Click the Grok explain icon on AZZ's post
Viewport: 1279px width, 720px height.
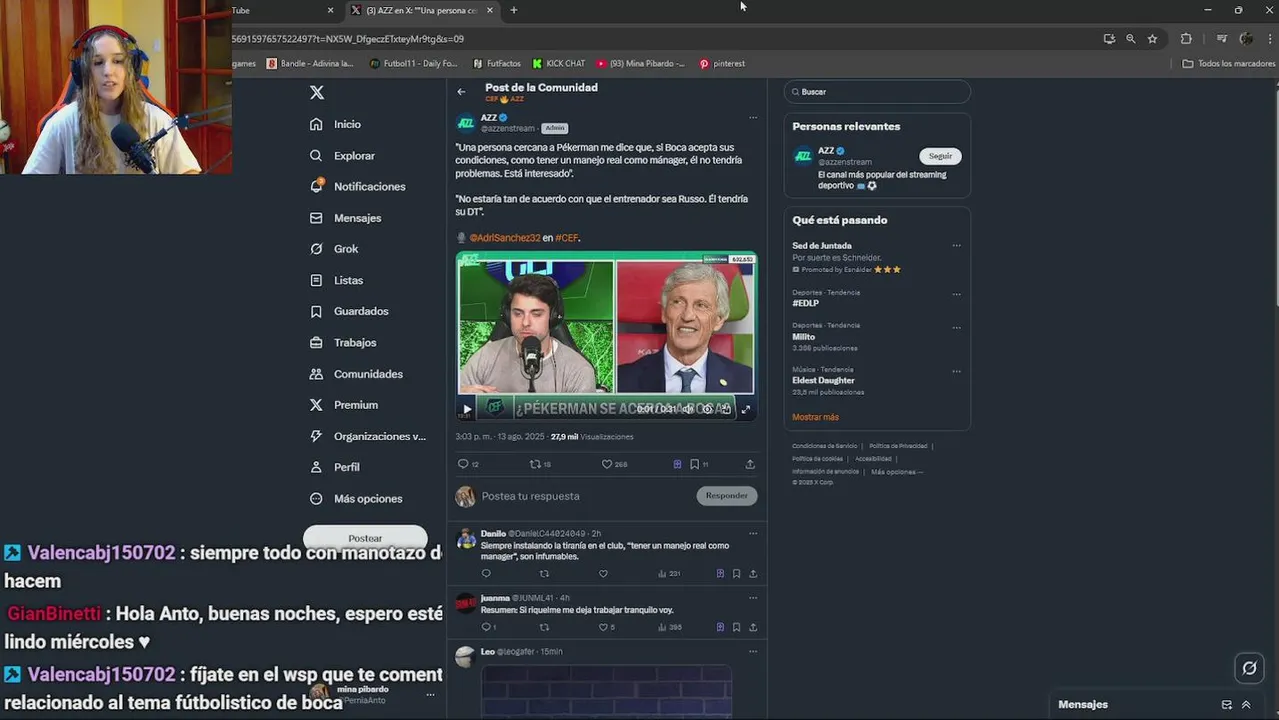(x=677, y=464)
